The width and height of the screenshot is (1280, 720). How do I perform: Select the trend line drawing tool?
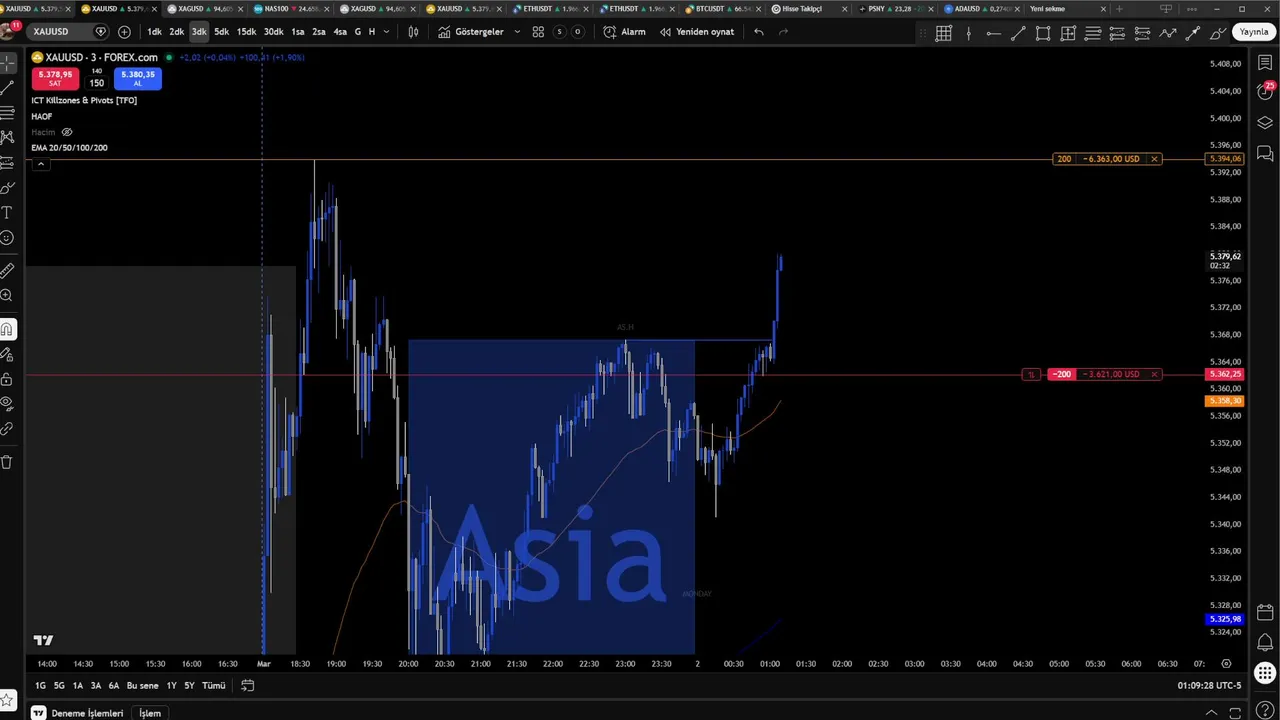tap(7, 88)
